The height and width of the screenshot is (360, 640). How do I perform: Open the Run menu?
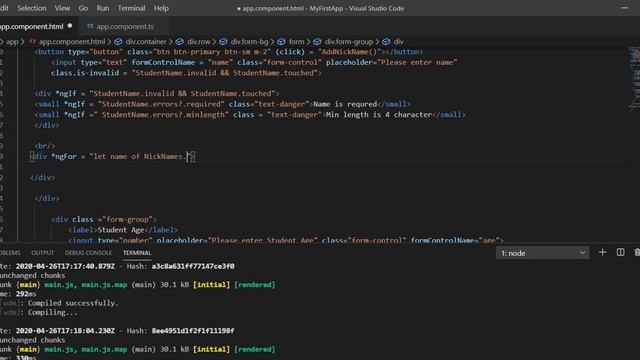[x=102, y=8]
